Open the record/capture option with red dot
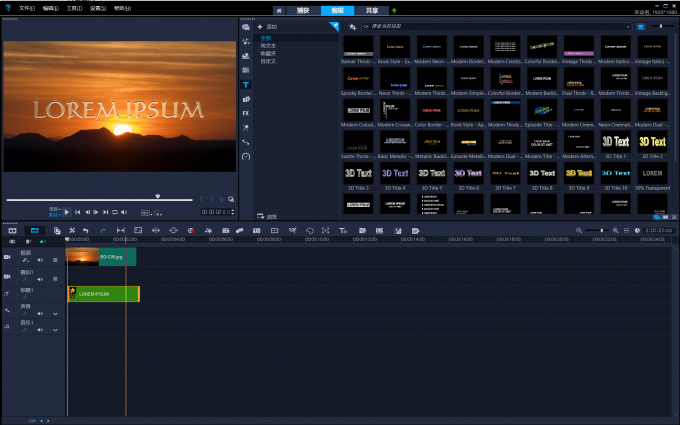The width and height of the screenshot is (680, 425). click(x=191, y=231)
